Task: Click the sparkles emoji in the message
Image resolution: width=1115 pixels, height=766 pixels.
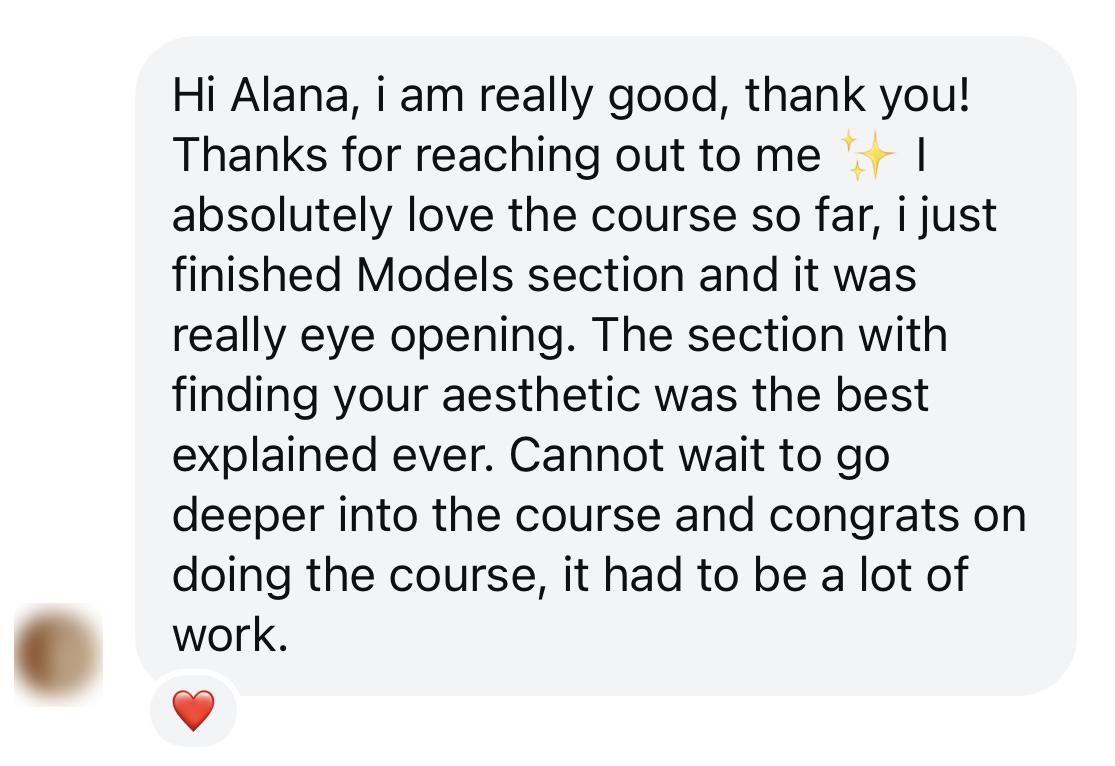Action: [865, 156]
